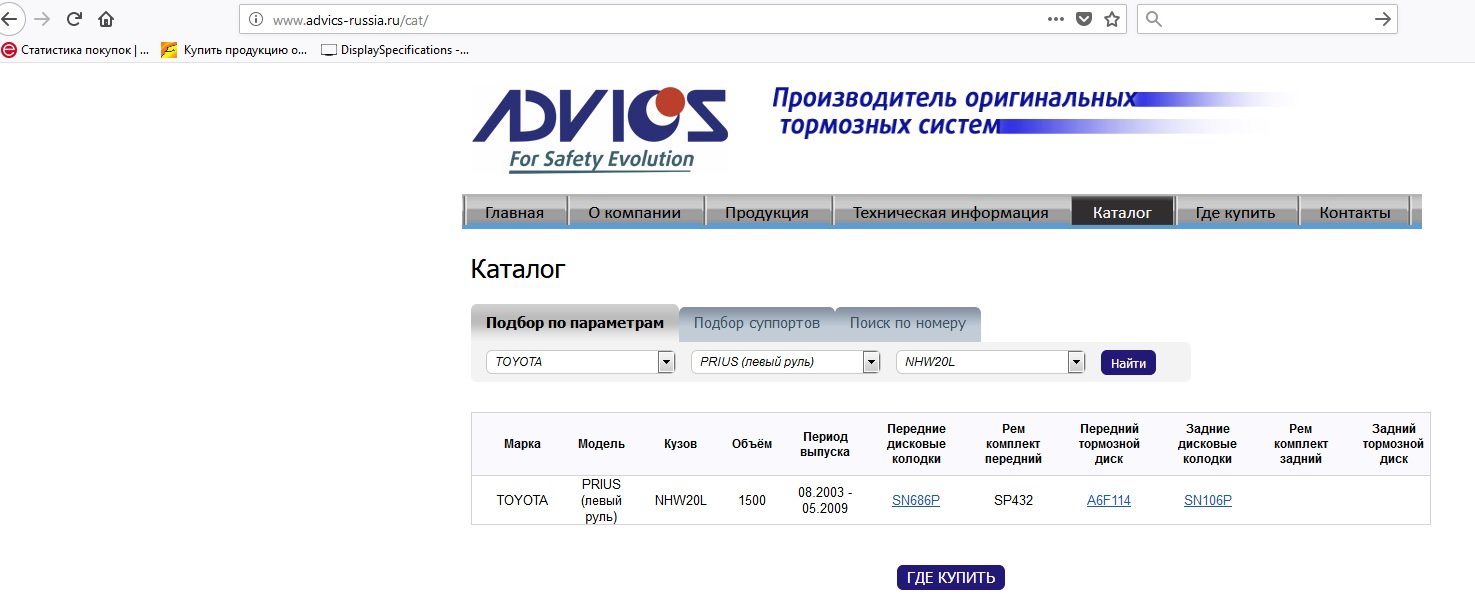Open page actions three-dot menu
The width and height of the screenshot is (1475, 603).
pos(1056,19)
